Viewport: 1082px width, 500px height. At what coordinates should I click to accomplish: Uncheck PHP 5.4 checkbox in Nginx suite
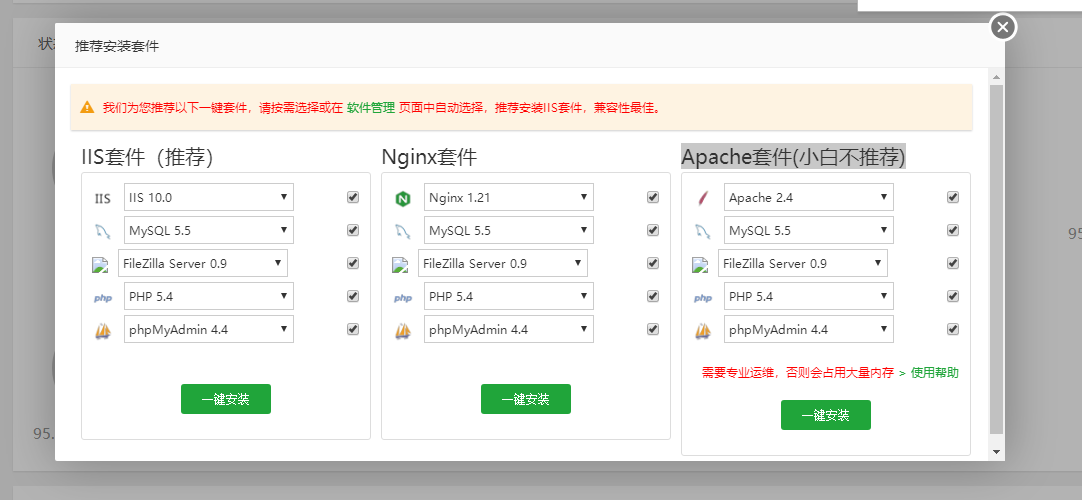tap(653, 297)
